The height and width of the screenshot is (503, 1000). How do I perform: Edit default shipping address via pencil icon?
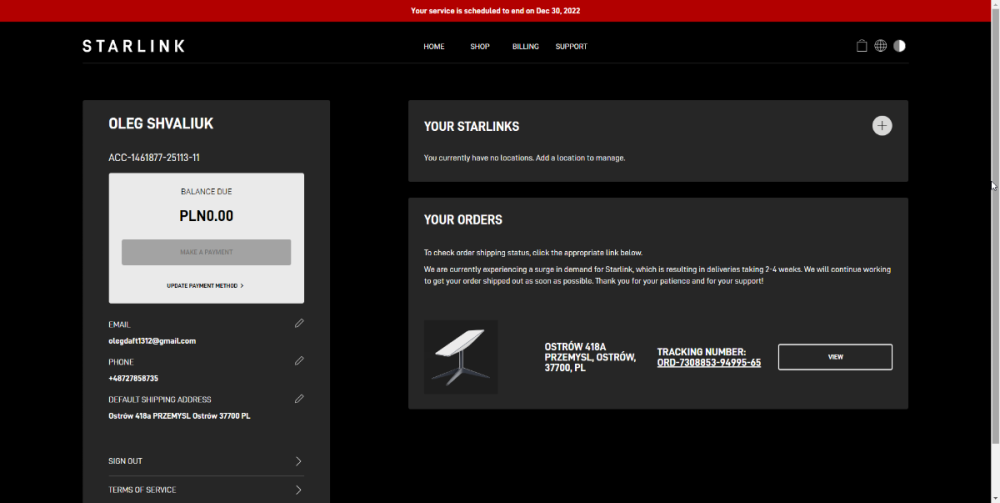point(299,398)
